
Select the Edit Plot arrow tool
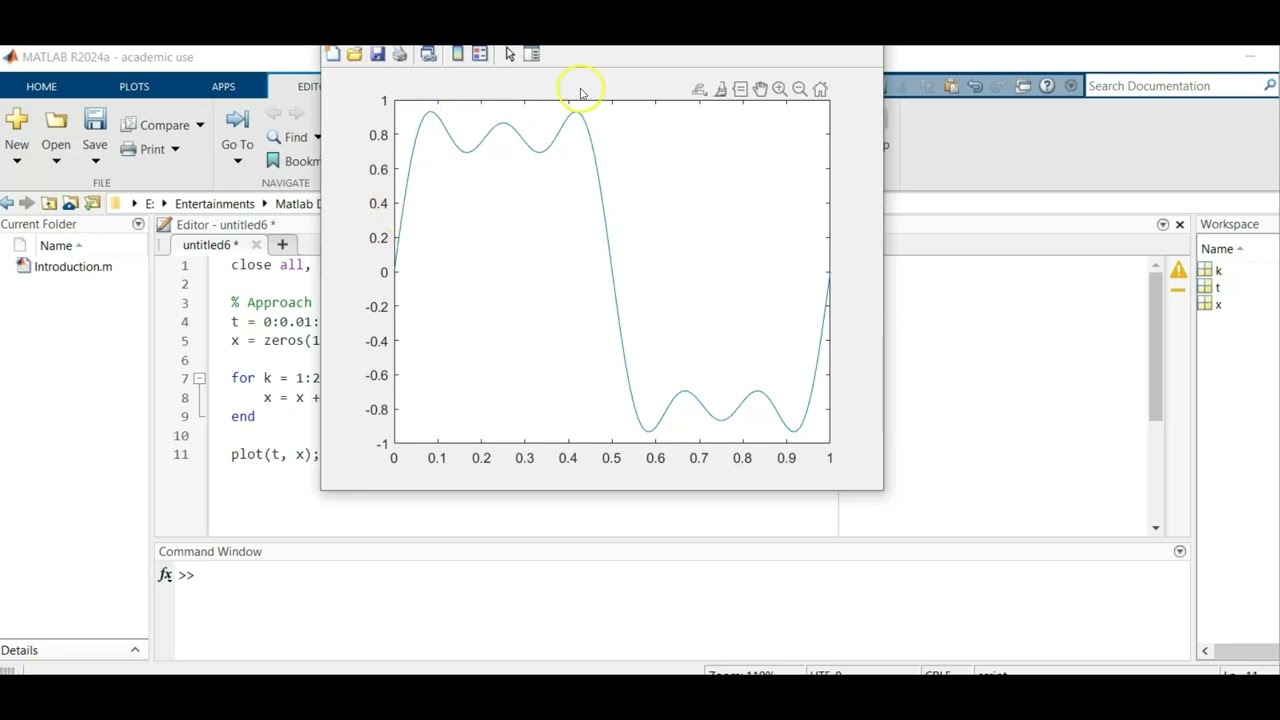pyautogui.click(x=510, y=54)
